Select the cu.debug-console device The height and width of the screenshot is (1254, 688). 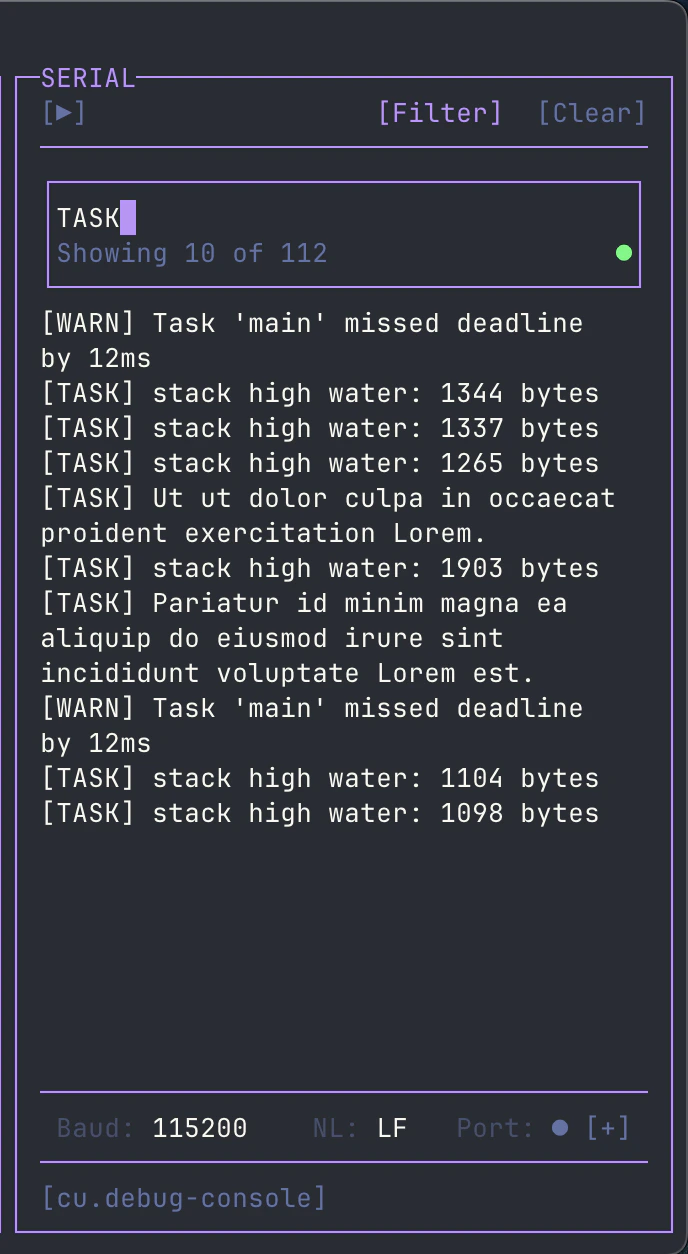pos(184,1197)
